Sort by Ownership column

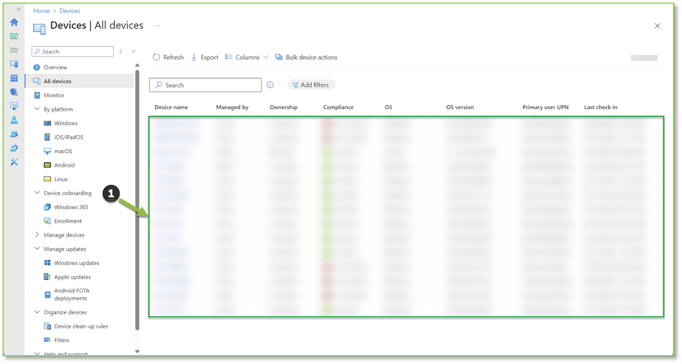(283, 107)
